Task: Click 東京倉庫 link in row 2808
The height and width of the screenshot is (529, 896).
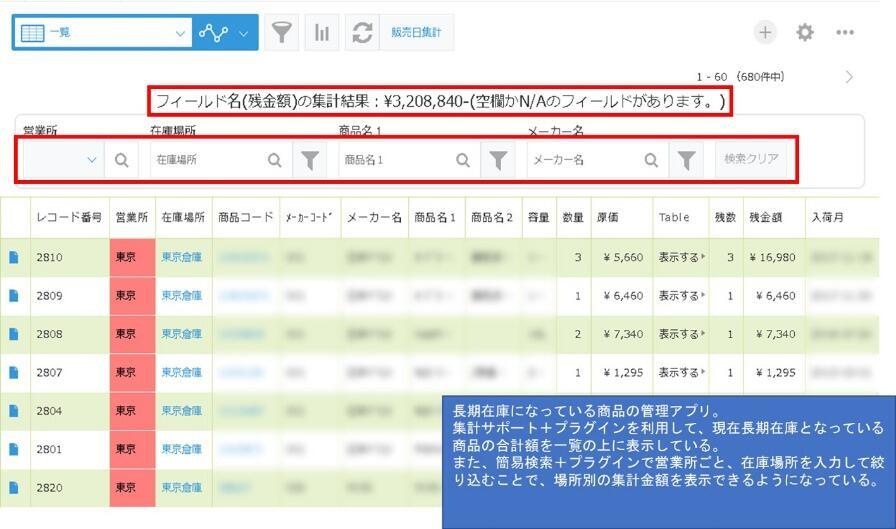Action: [182, 334]
